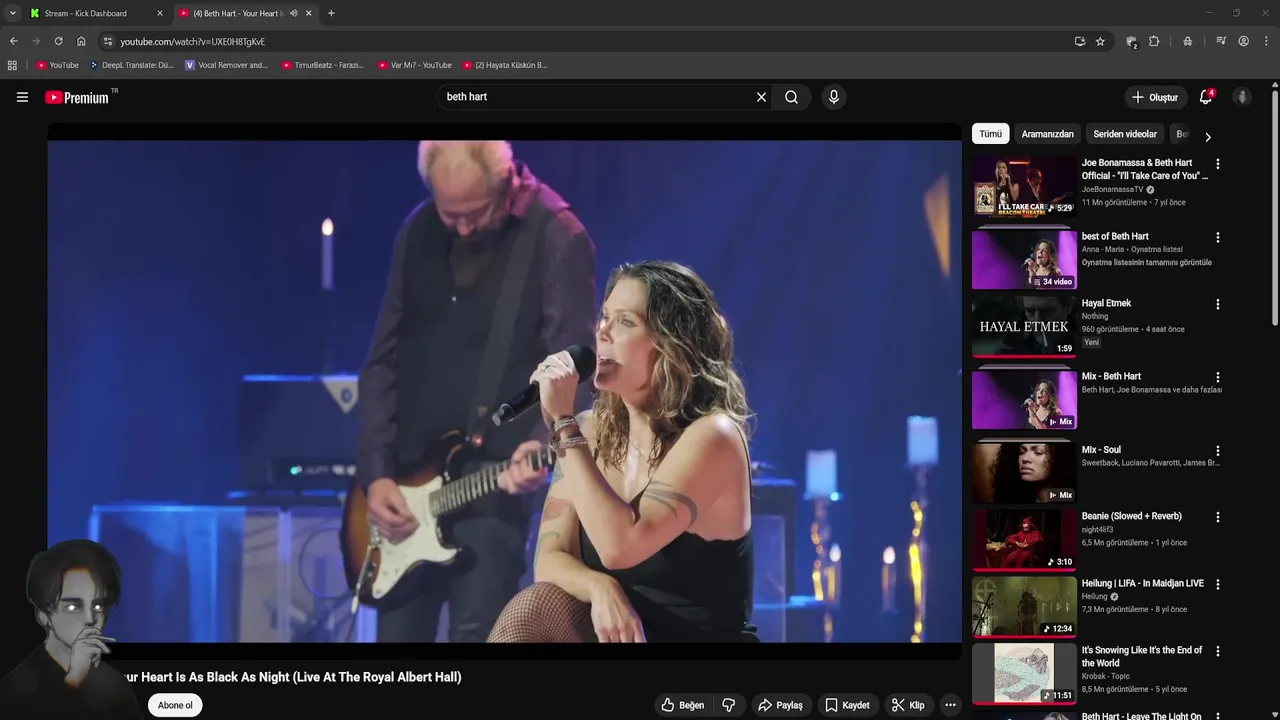1280x720 pixels.
Task: Mute the Beth Hart tab audio icon
Action: pos(293,13)
